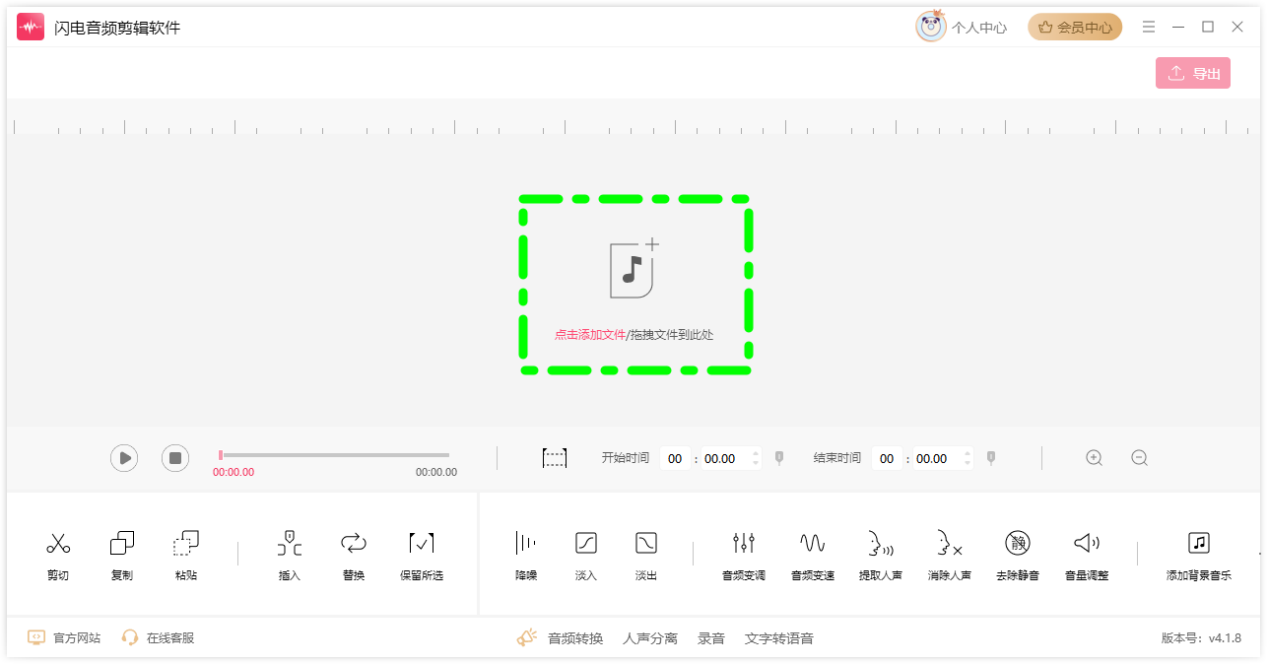Increase start time with up stepper

[755, 453]
